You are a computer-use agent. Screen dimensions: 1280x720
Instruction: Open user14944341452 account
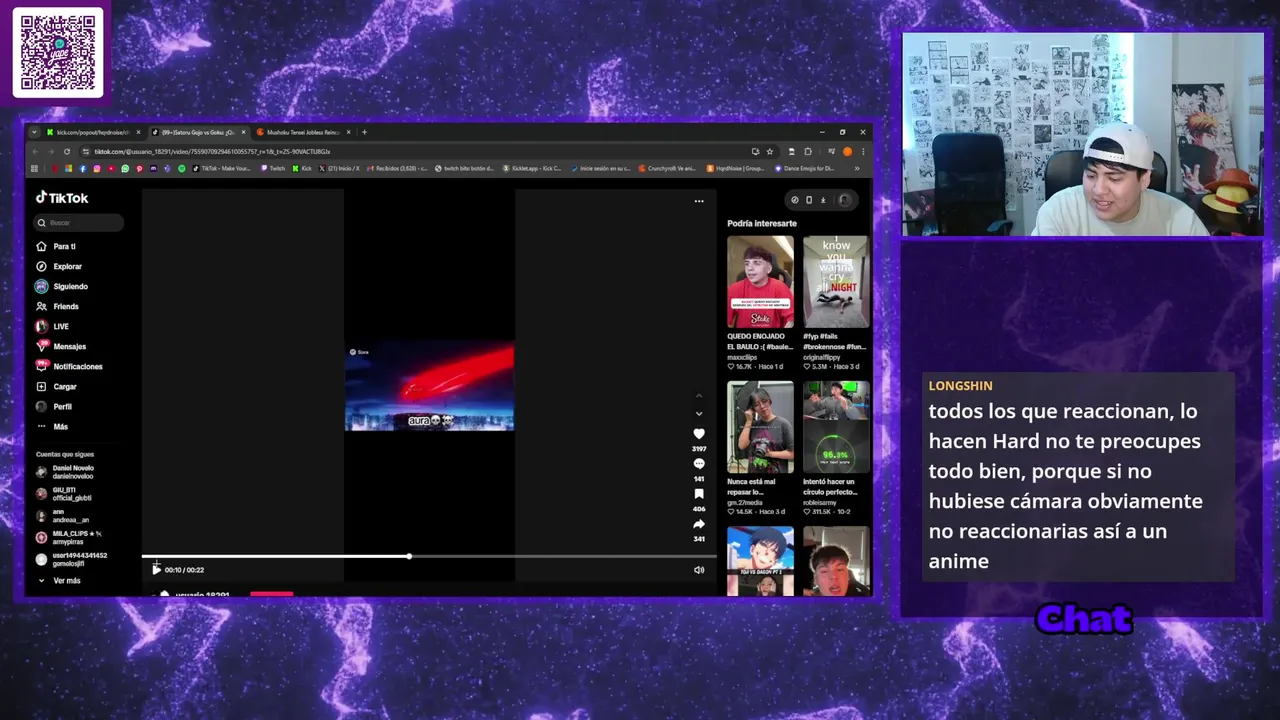pyautogui.click(x=71, y=560)
